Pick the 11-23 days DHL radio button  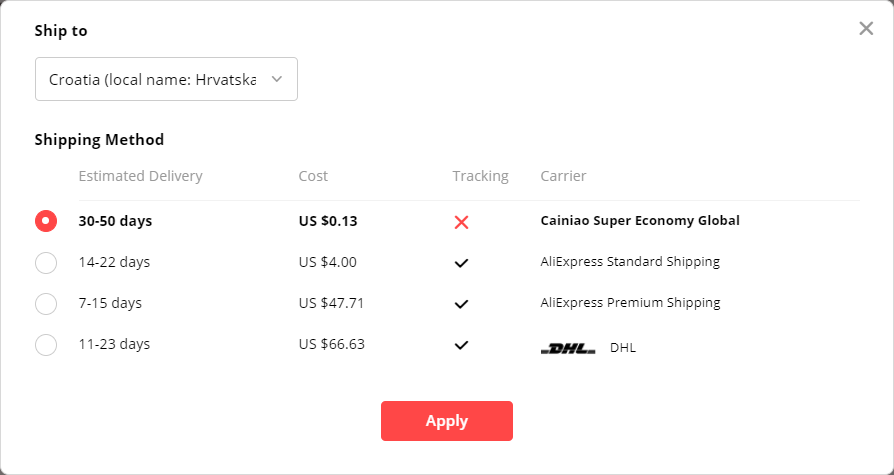tap(46, 345)
